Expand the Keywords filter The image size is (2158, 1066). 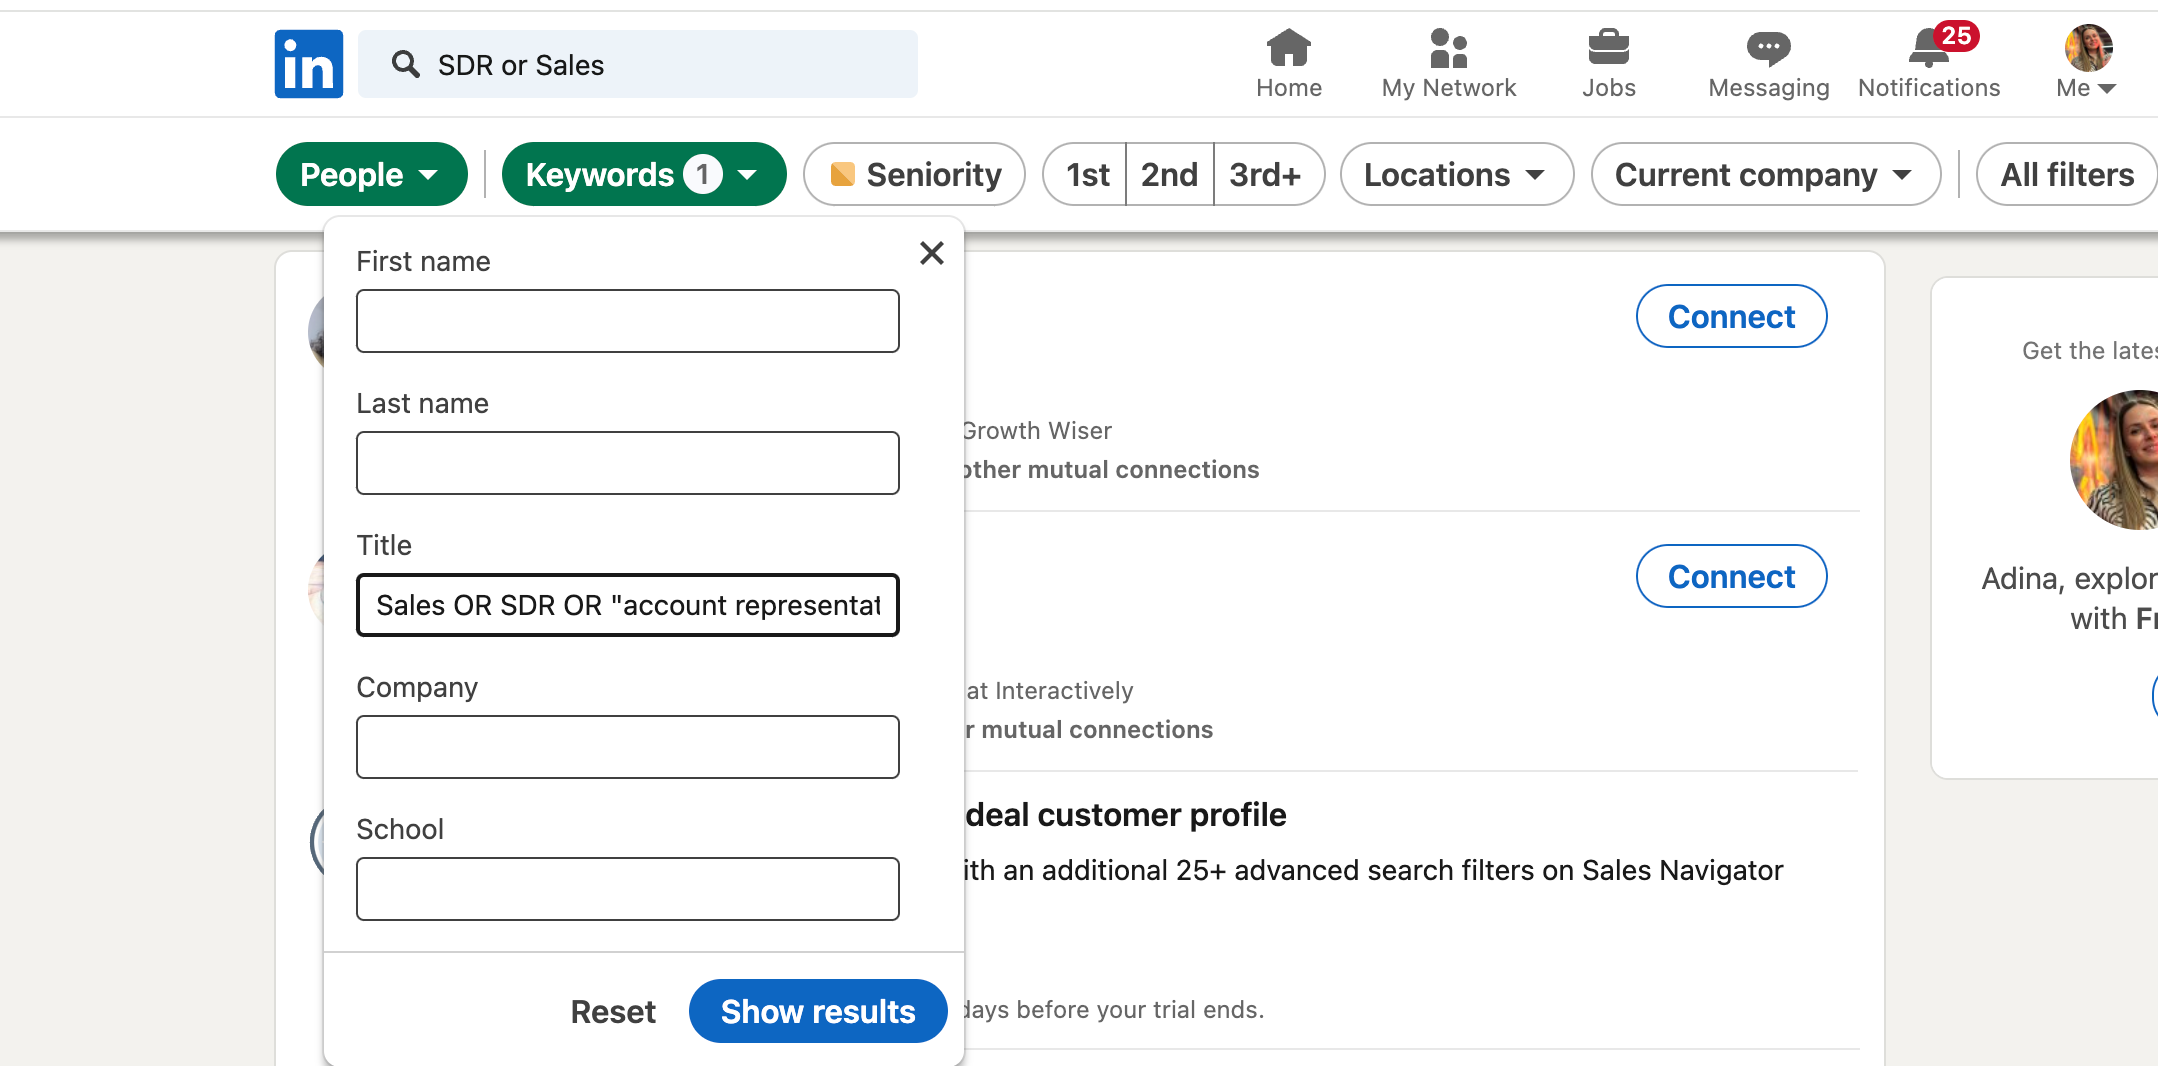coord(643,173)
